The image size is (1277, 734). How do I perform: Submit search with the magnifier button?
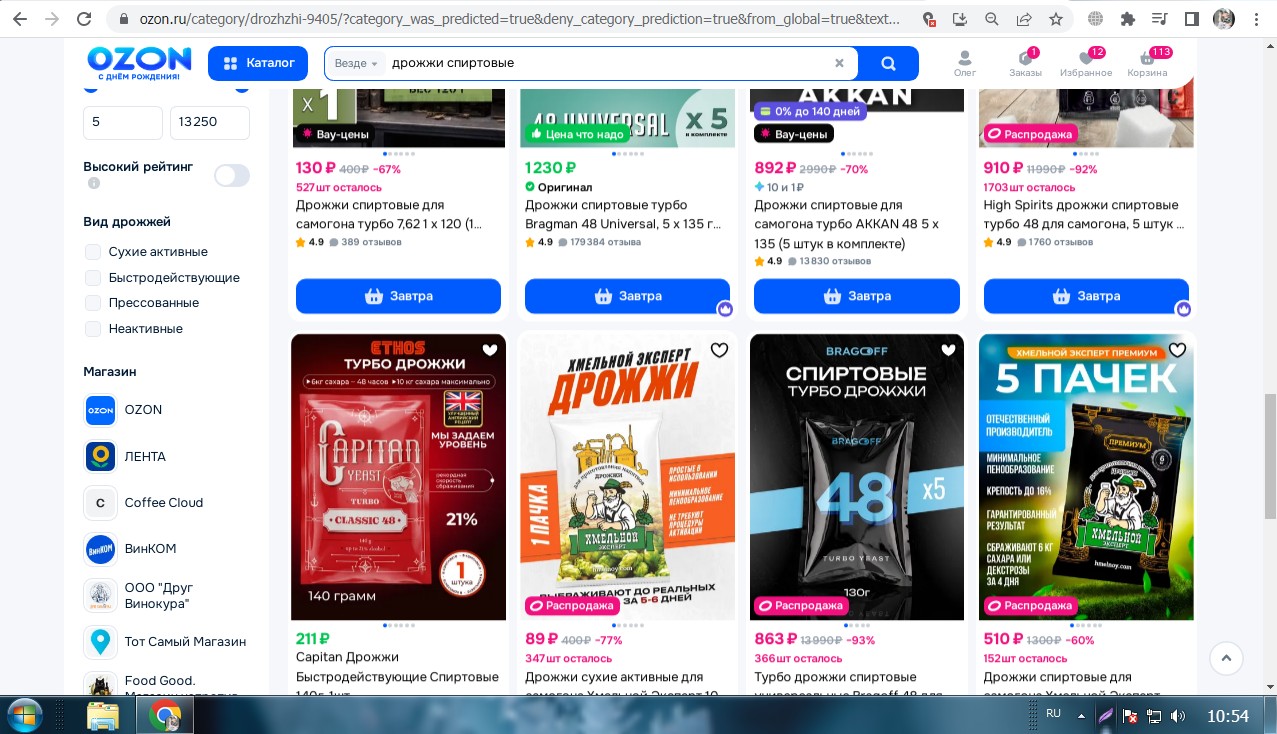point(888,63)
